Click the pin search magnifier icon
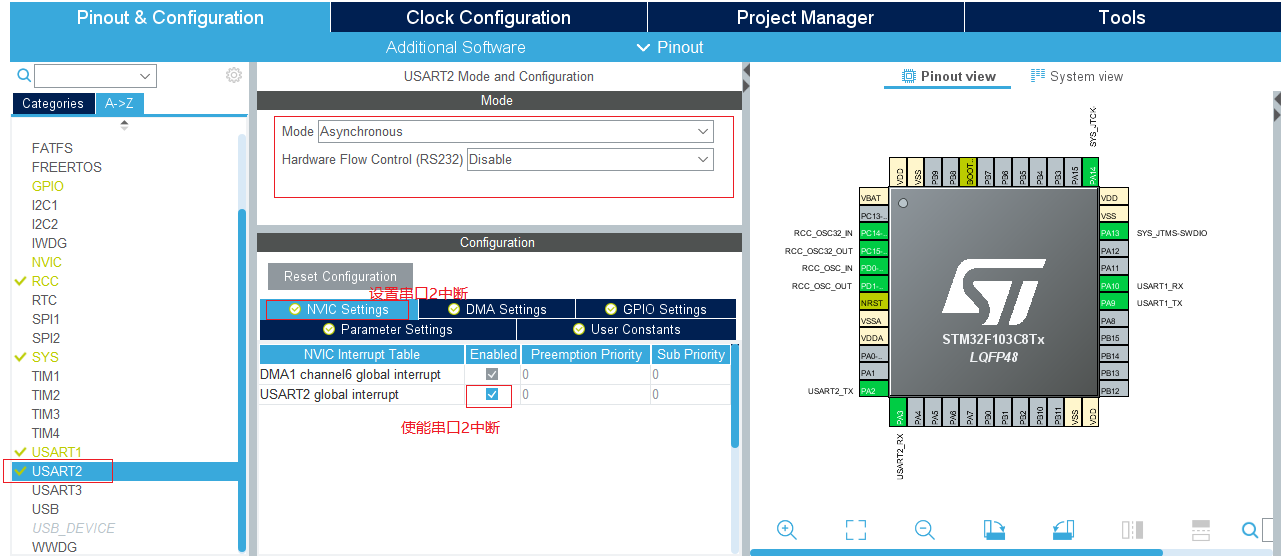This screenshot has height=556, width=1286. [x=1250, y=530]
